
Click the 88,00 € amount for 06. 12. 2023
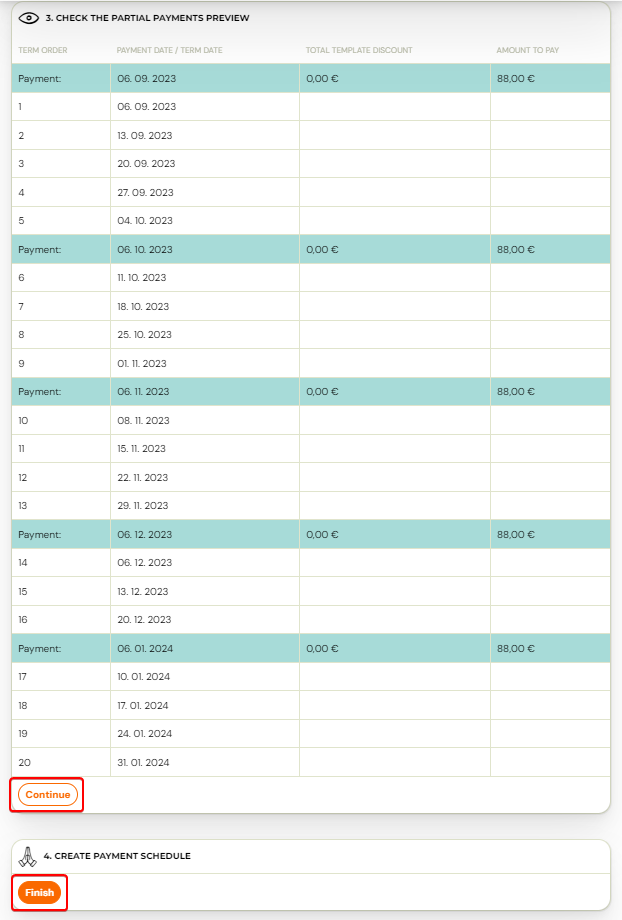[x=516, y=535]
